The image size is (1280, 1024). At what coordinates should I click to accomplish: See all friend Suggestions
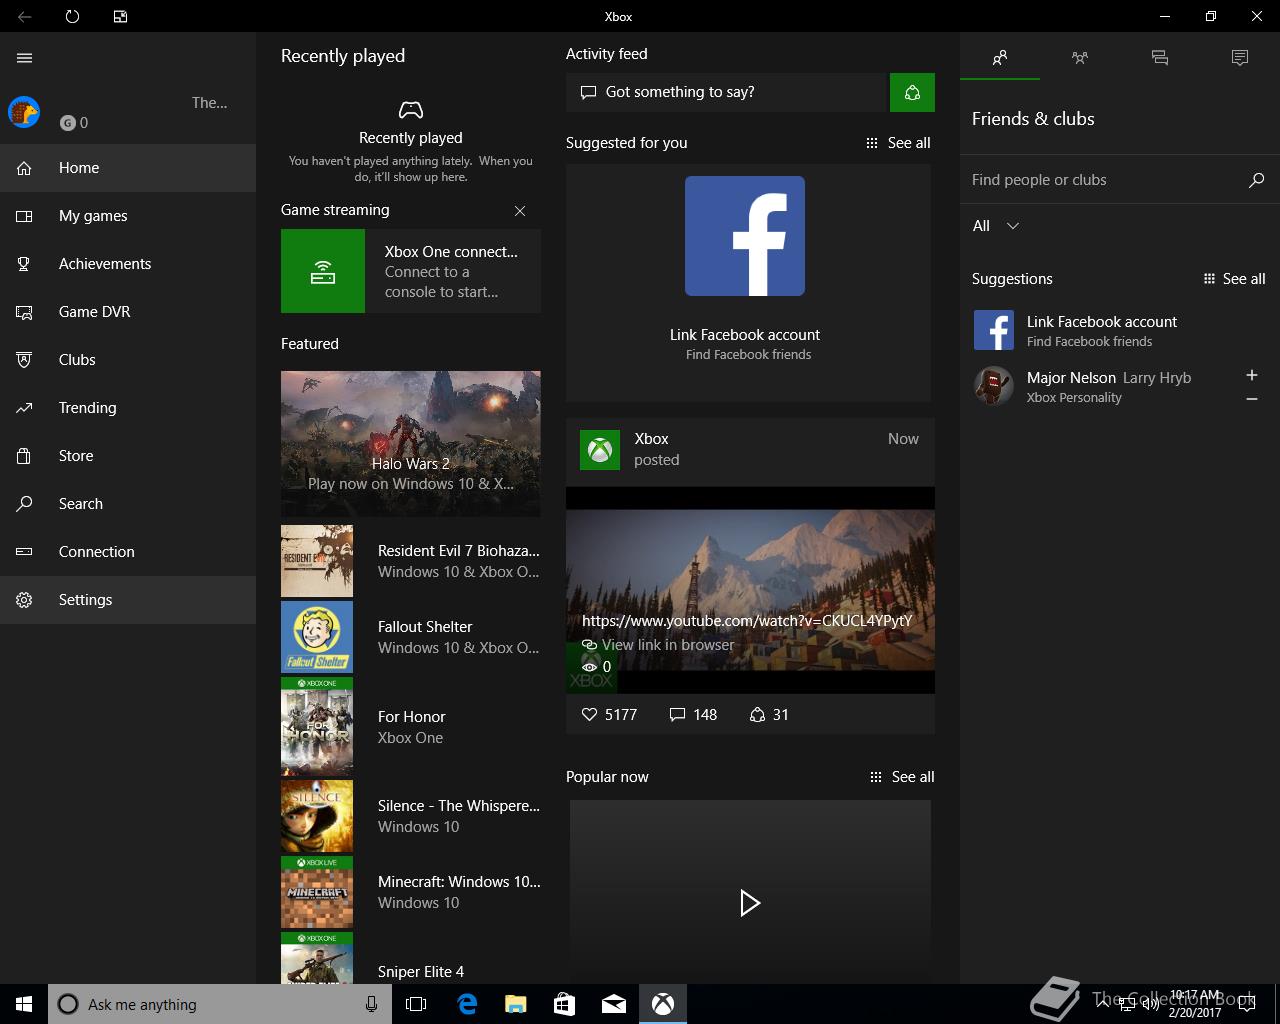(1235, 279)
